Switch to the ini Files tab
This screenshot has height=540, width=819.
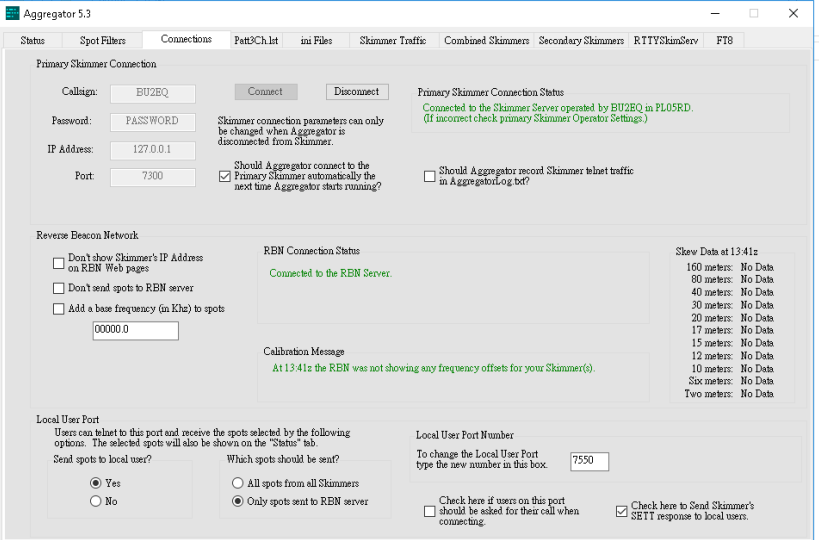pos(316,40)
